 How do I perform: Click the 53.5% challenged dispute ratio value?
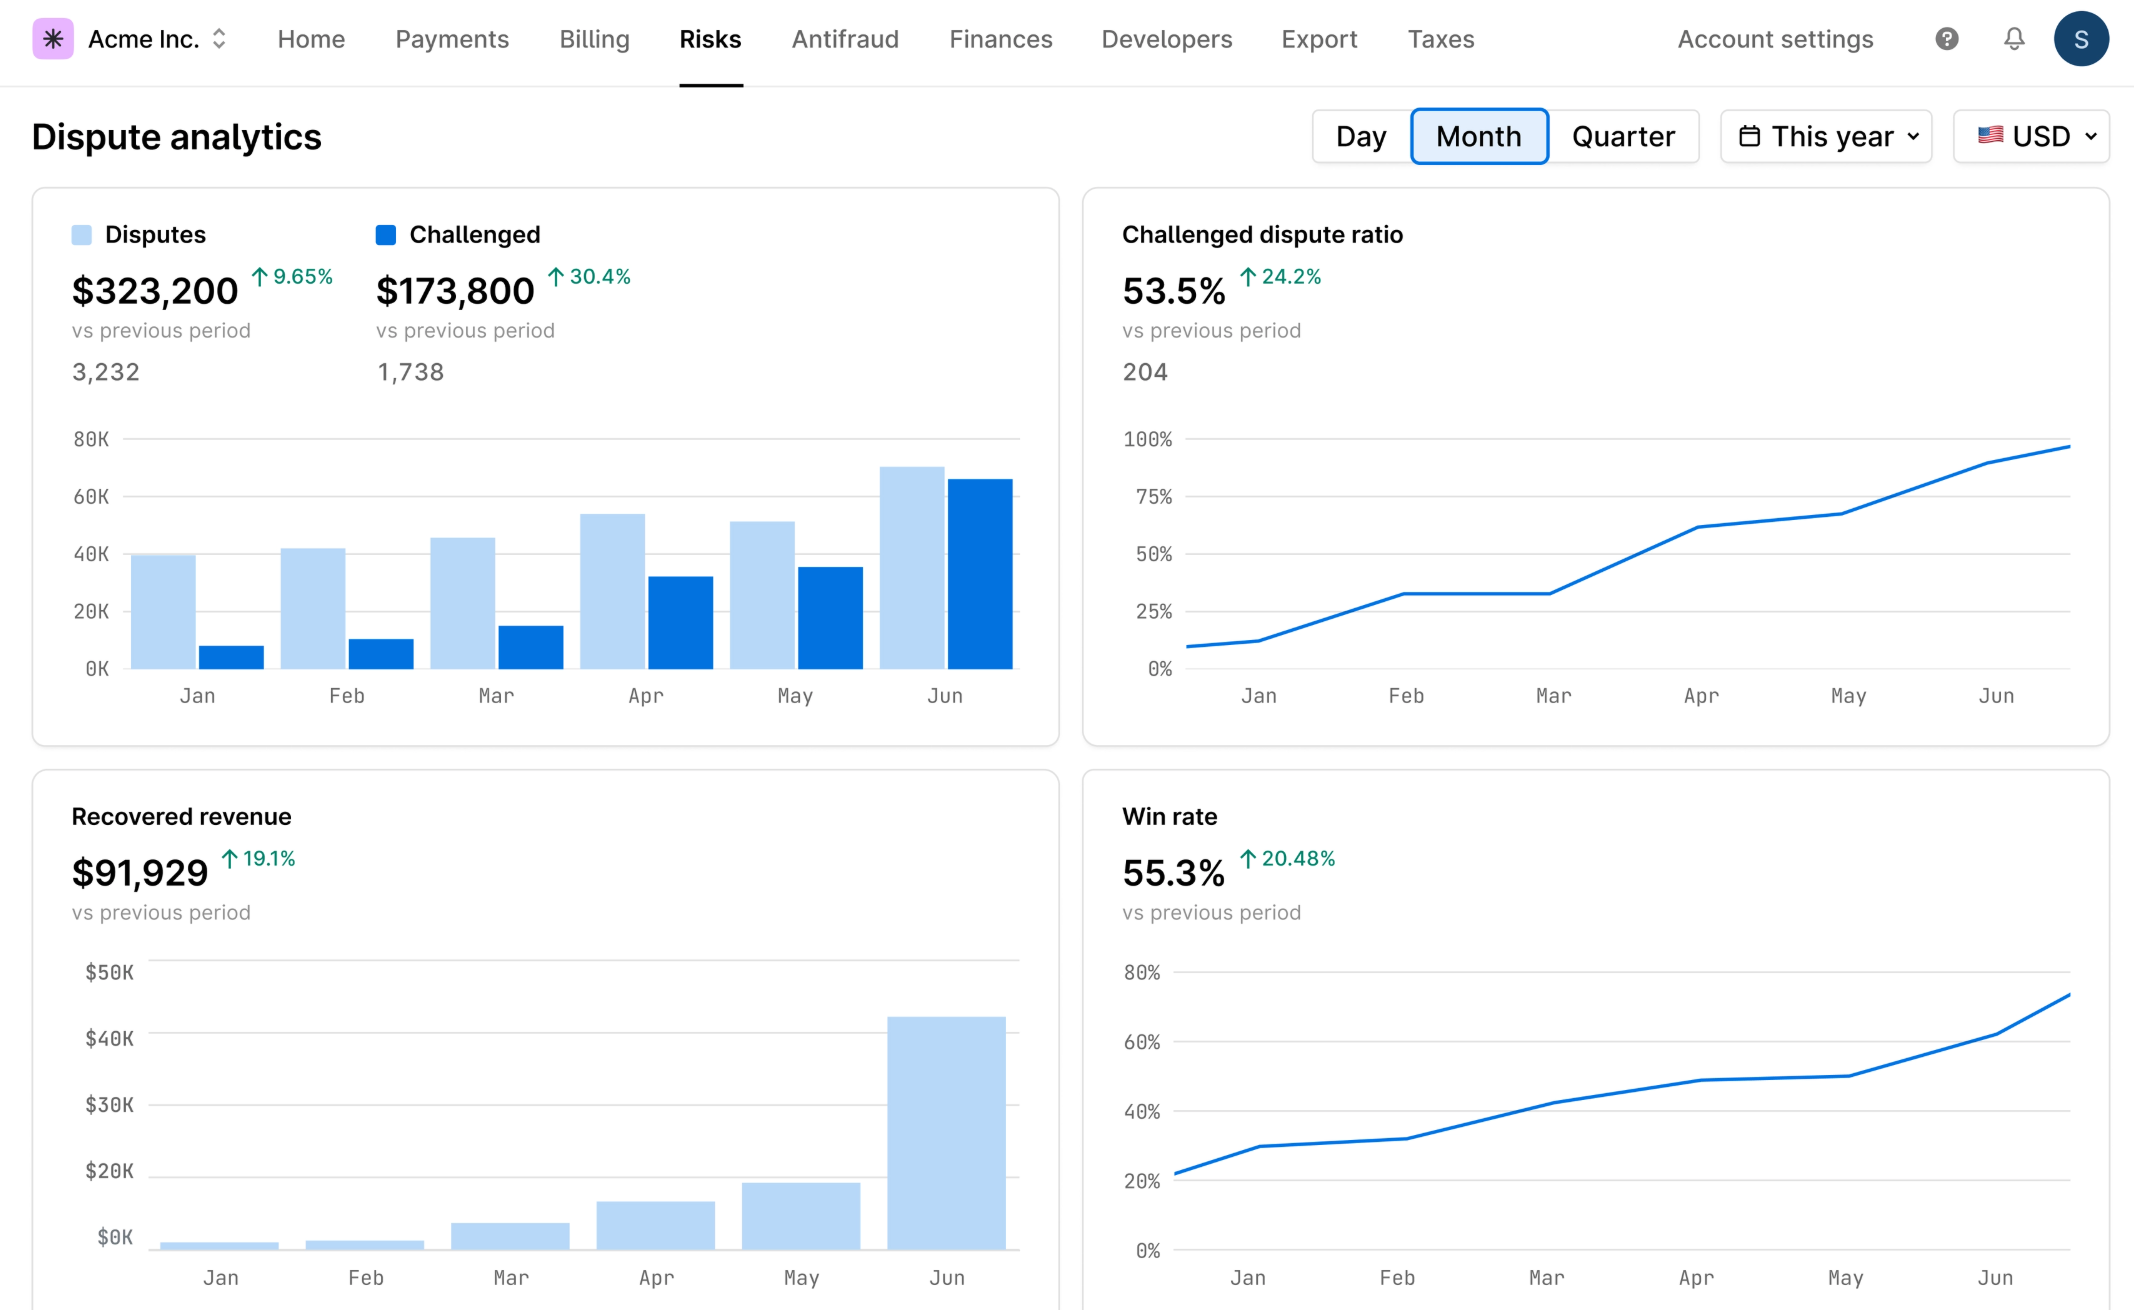1174,291
